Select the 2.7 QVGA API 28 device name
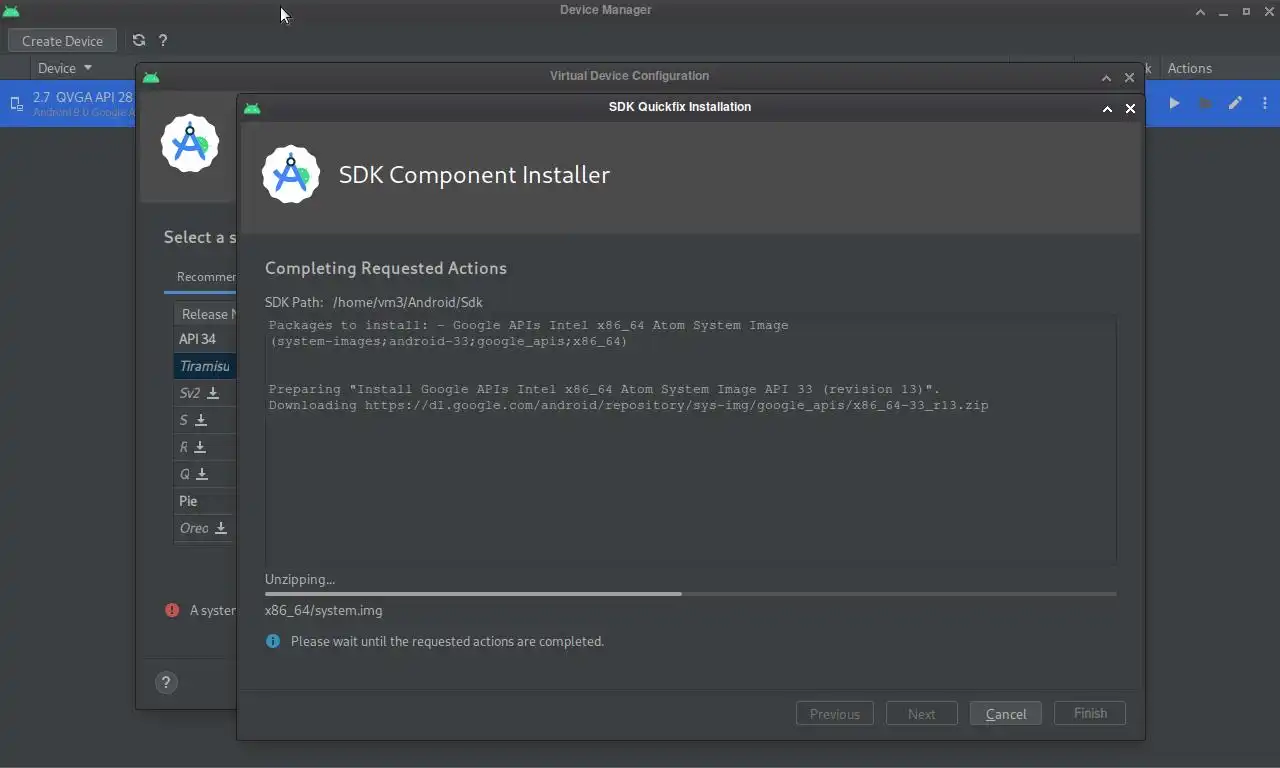 tap(82, 97)
